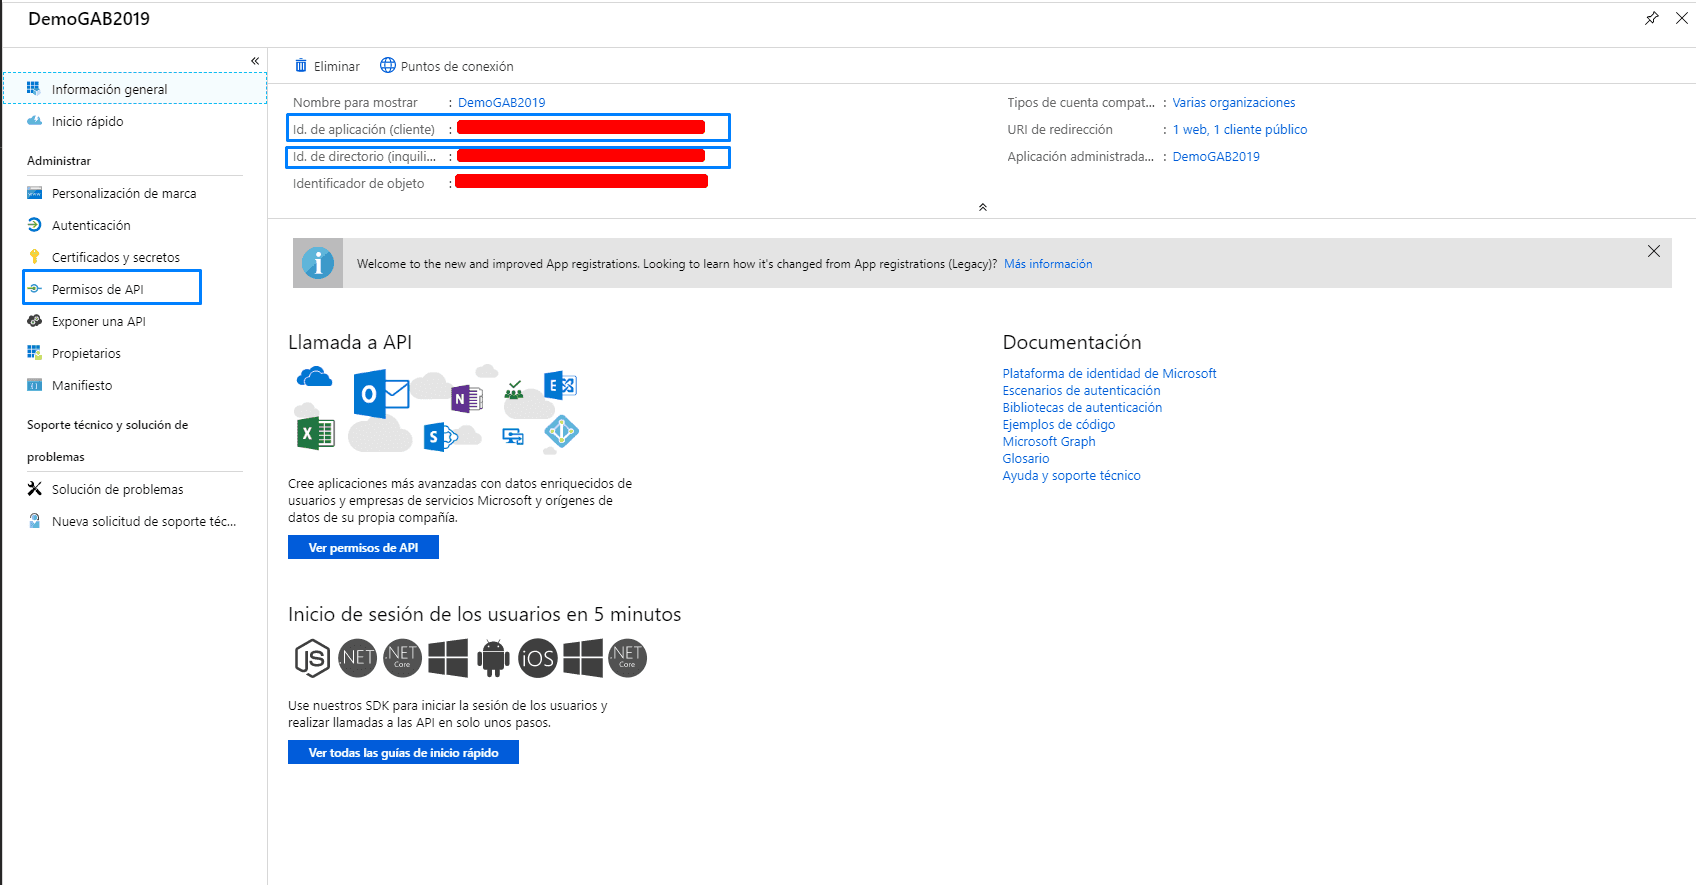Click the Puntos de conexión globe icon

point(388,65)
